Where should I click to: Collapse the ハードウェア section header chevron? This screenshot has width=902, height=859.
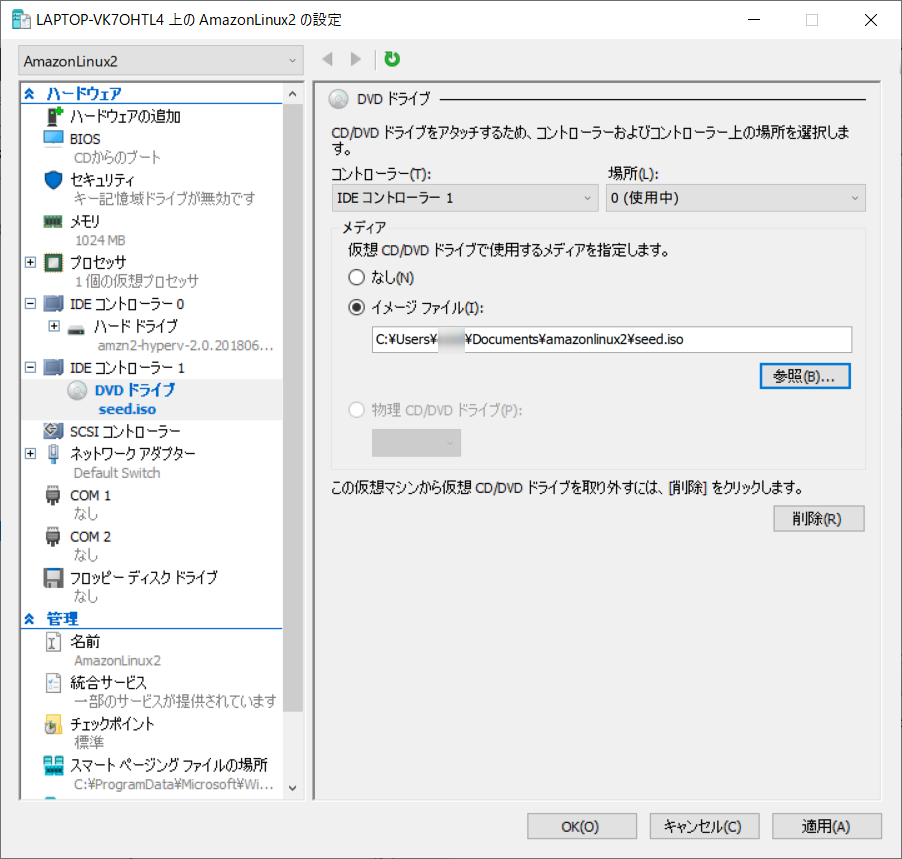[29, 93]
